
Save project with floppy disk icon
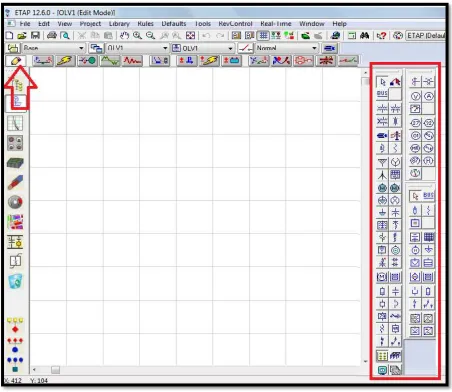point(35,35)
